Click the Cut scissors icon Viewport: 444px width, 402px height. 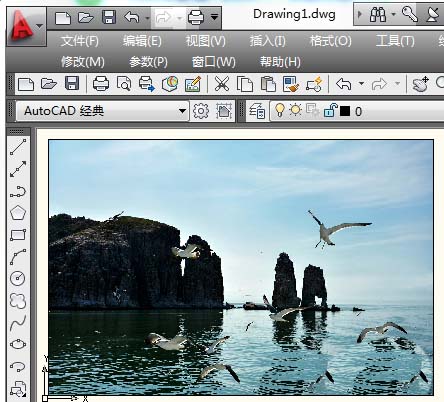222,84
